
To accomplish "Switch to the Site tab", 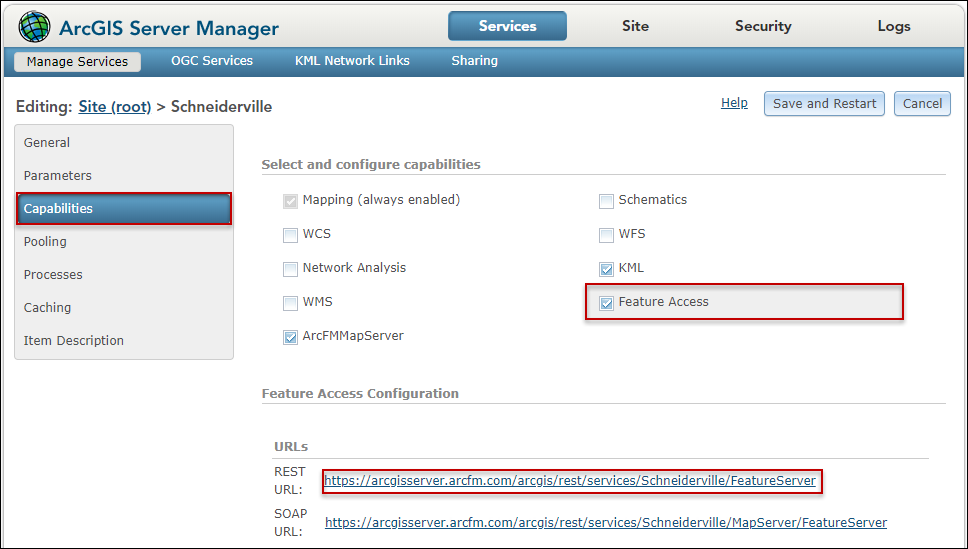I will [635, 26].
